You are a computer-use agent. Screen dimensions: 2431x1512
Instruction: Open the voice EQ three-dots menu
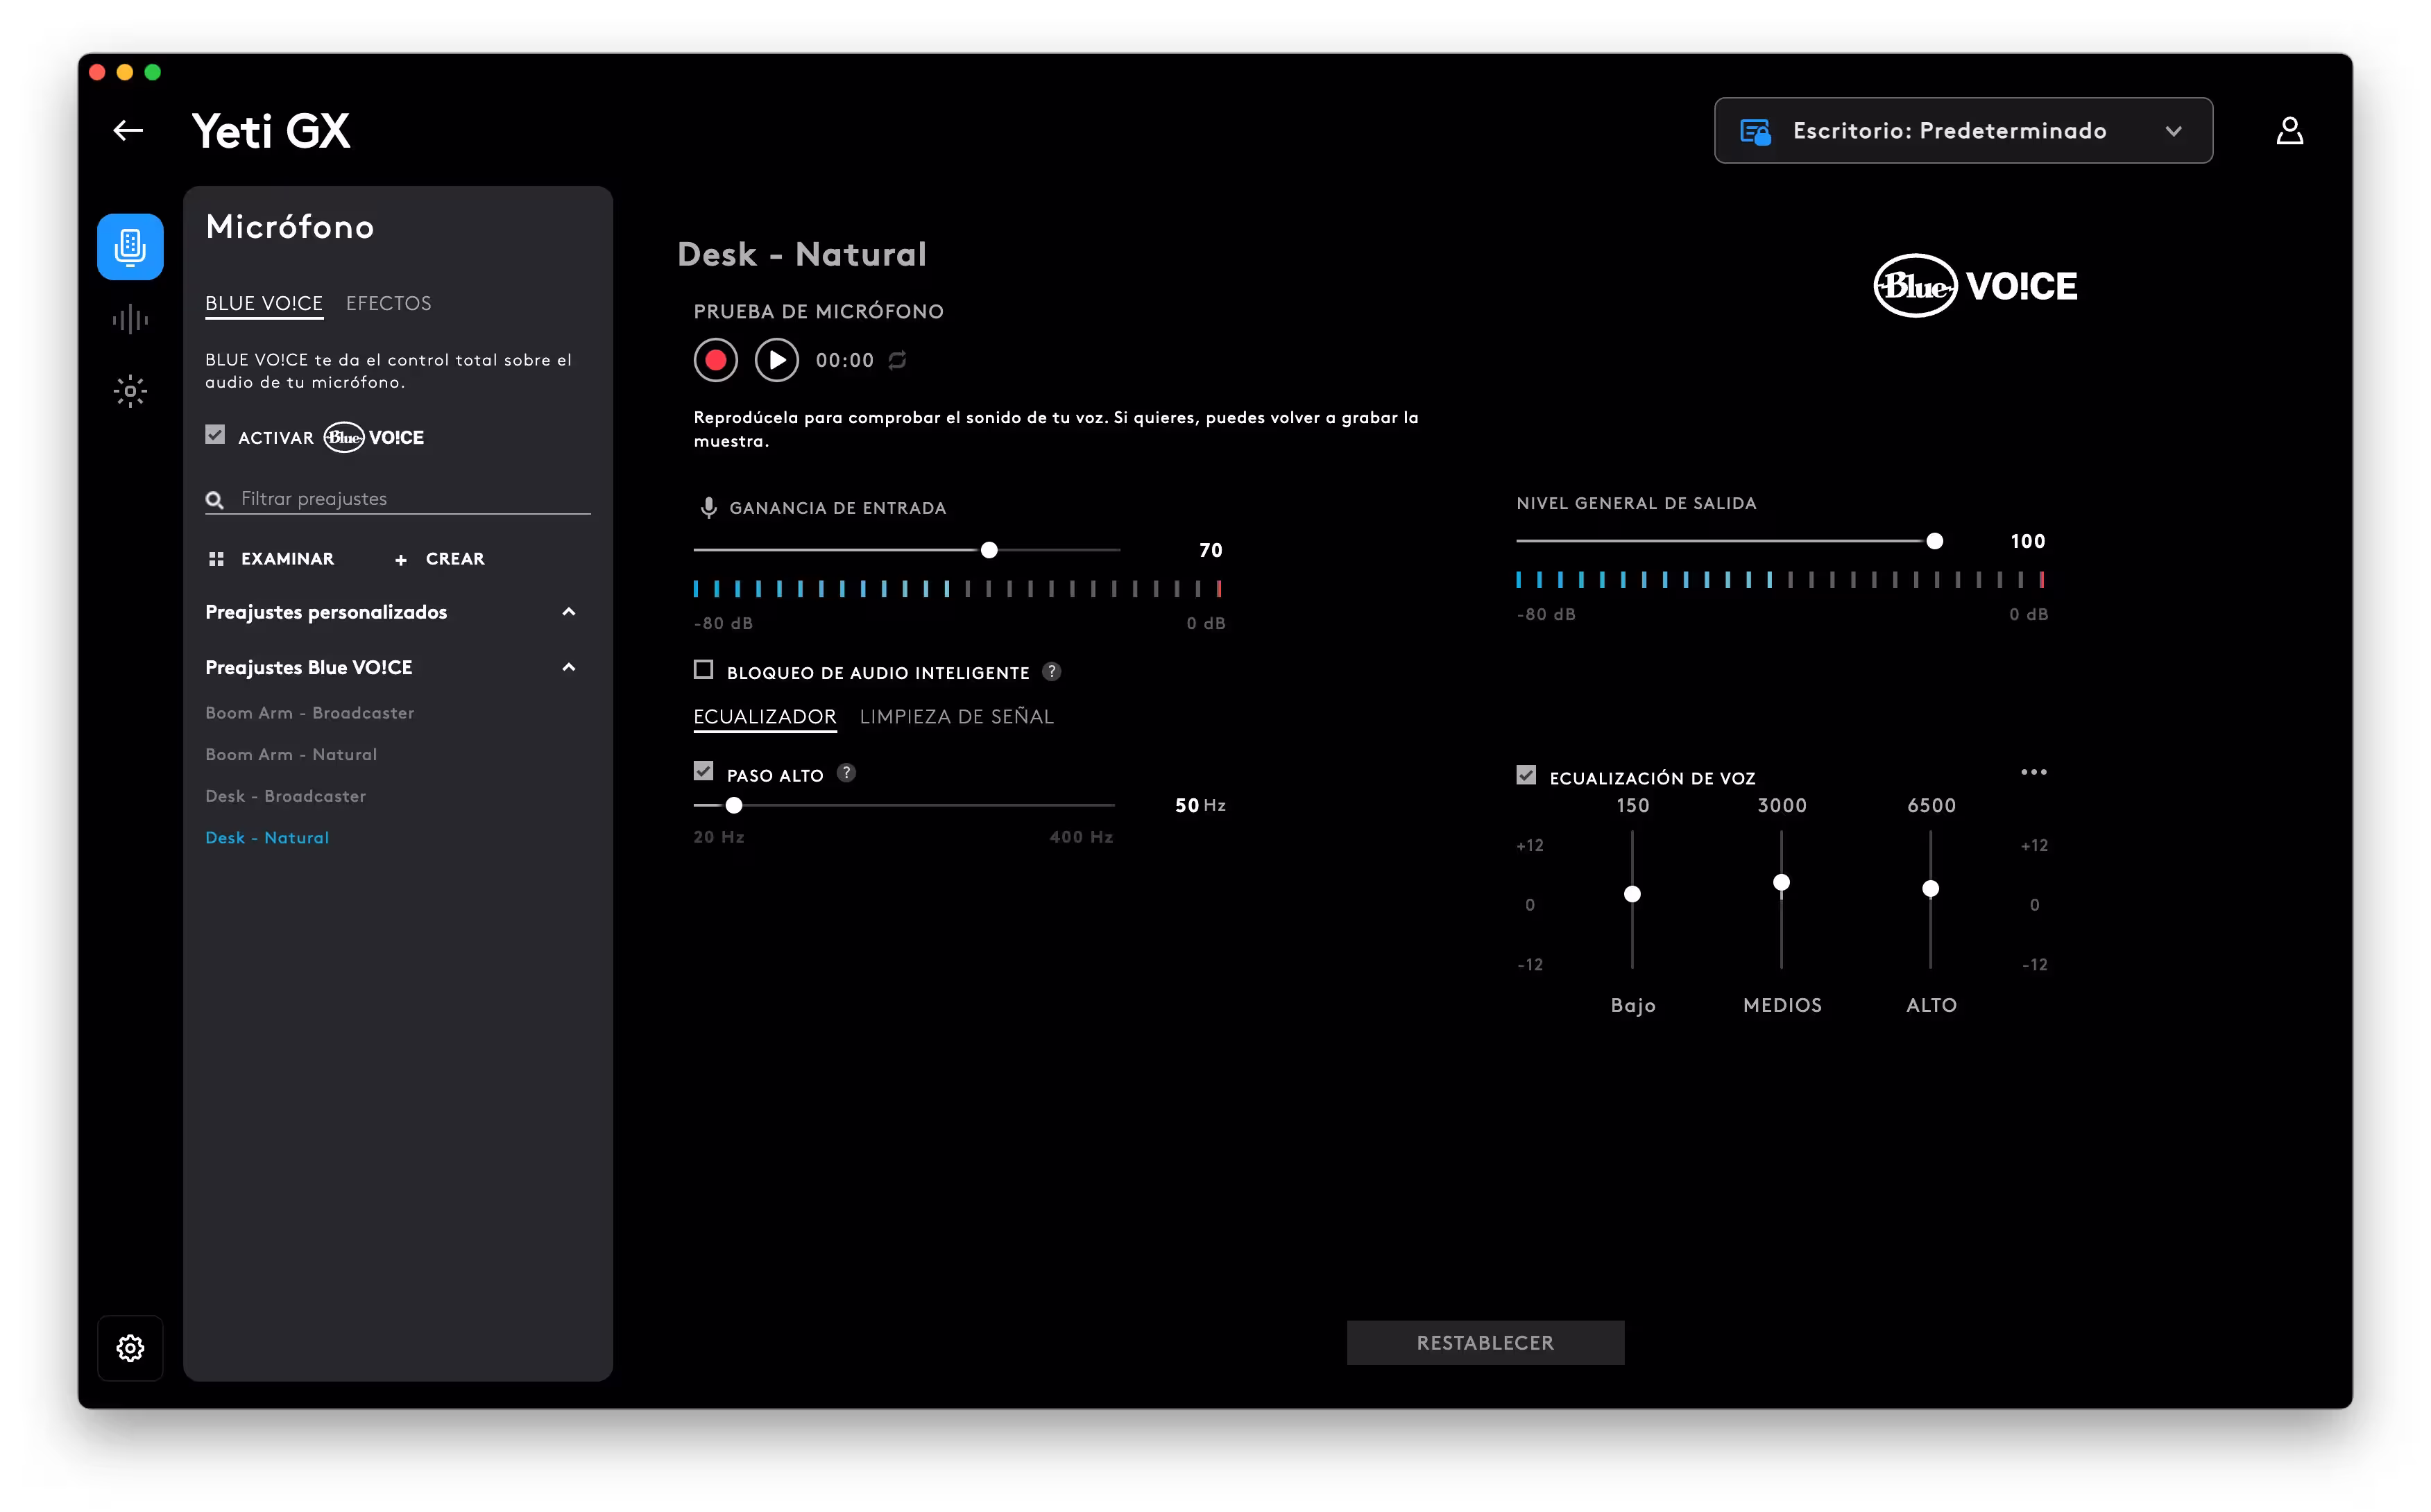[x=2033, y=772]
